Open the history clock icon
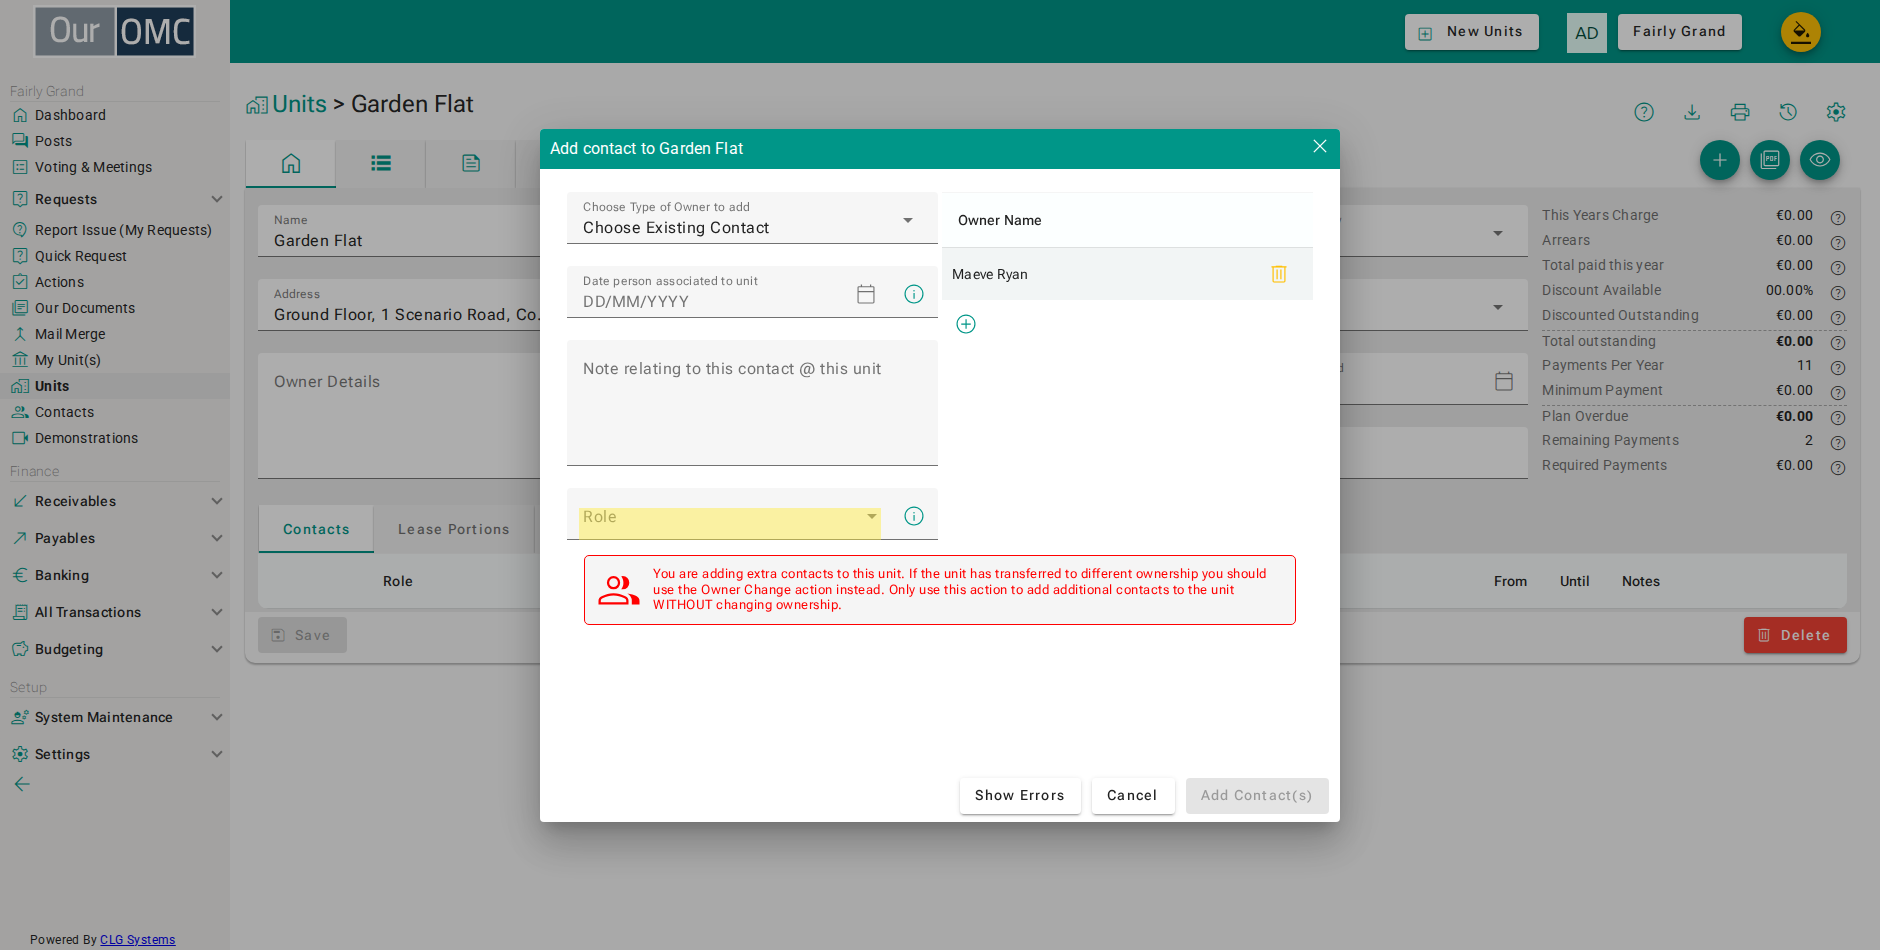1880x950 pixels. click(x=1788, y=112)
